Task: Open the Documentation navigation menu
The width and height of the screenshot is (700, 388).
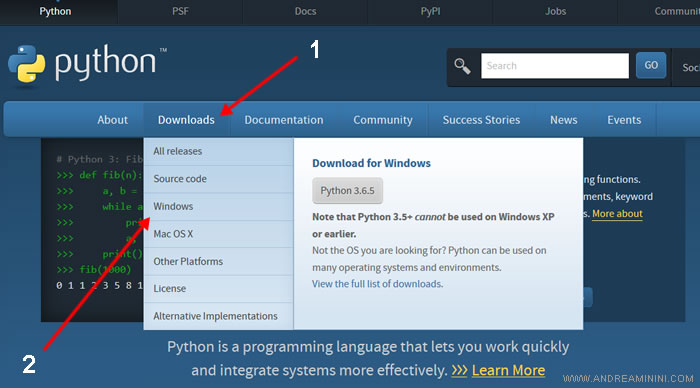Action: (x=284, y=120)
